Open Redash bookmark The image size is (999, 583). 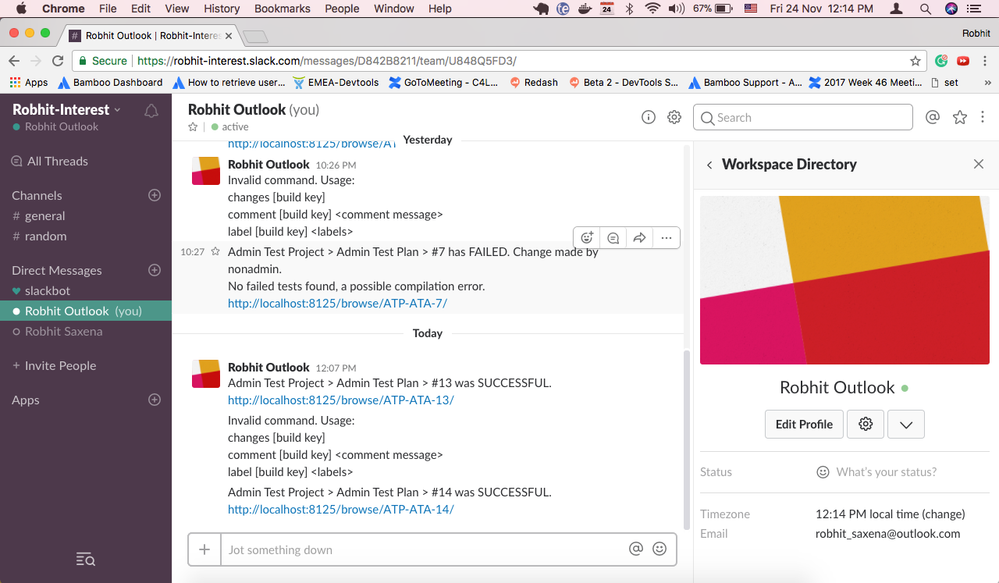pos(534,82)
